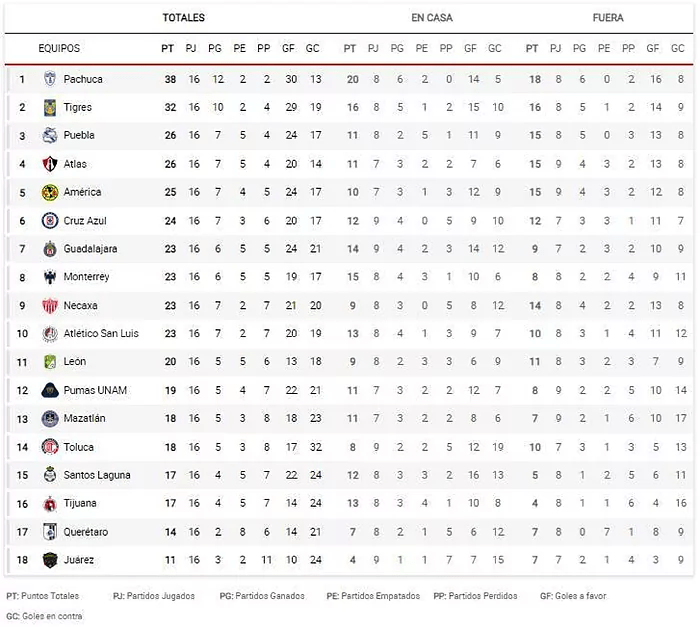Click the Querétaro row position number 17
This screenshot has height=627, width=700.
[x=22, y=532]
